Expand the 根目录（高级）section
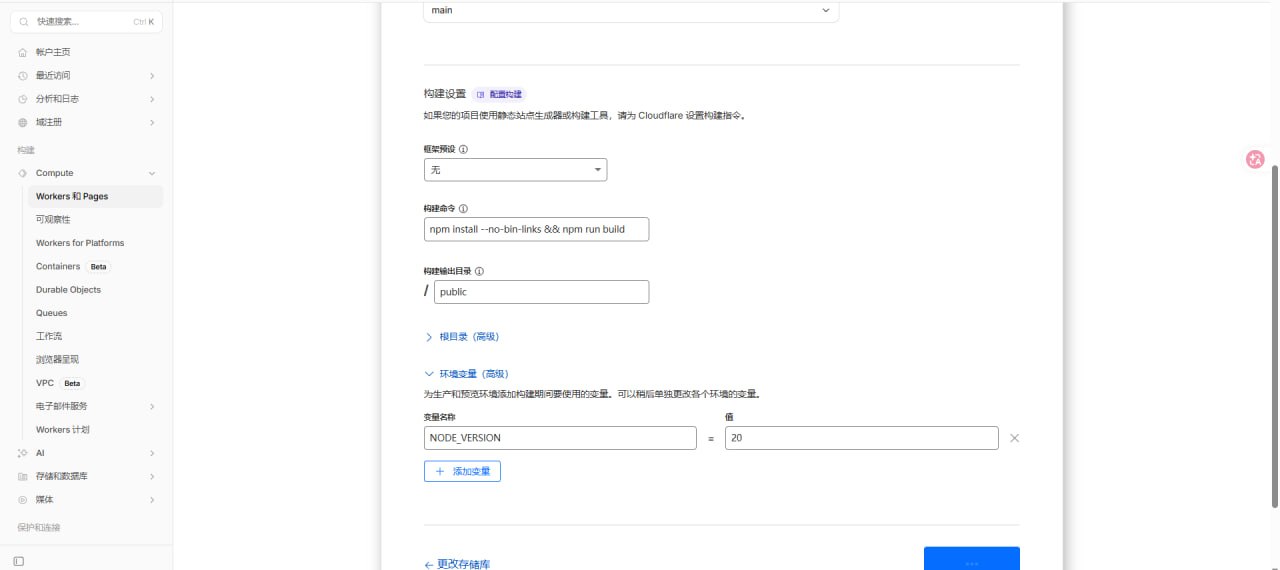 point(462,337)
